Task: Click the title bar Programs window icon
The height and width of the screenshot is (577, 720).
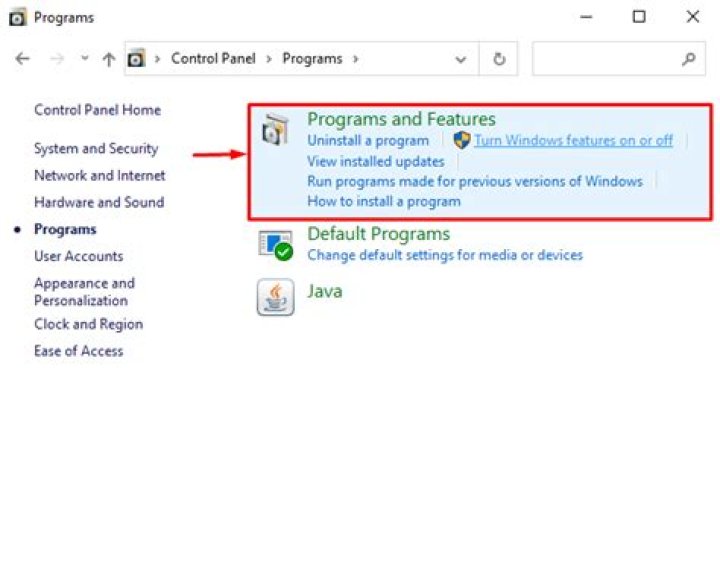Action: (18, 17)
